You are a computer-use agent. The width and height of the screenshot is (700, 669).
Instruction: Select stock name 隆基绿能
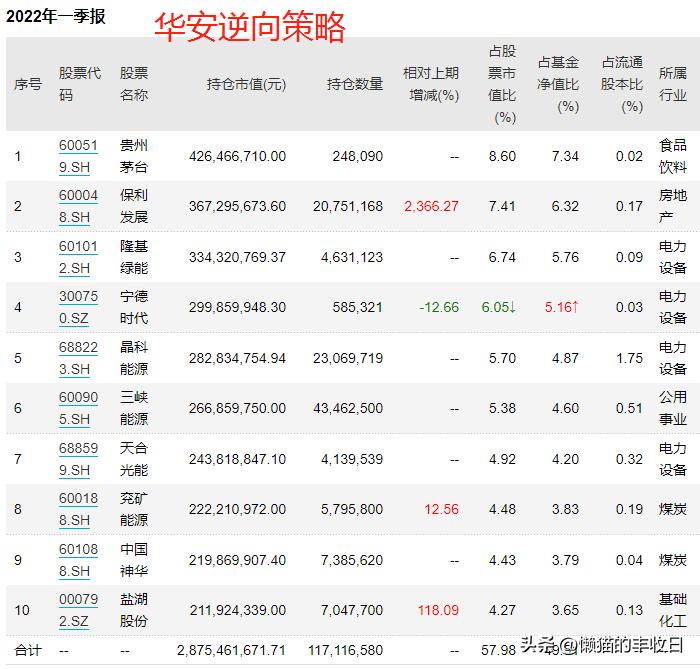point(133,257)
